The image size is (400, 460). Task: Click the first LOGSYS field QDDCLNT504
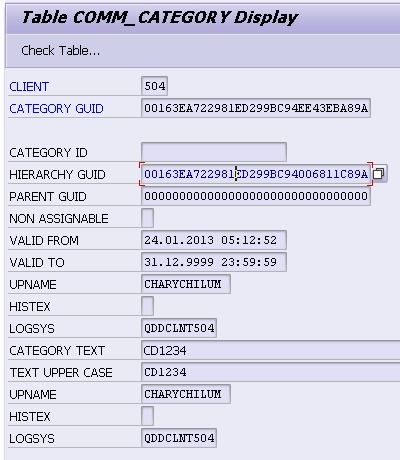coord(179,328)
